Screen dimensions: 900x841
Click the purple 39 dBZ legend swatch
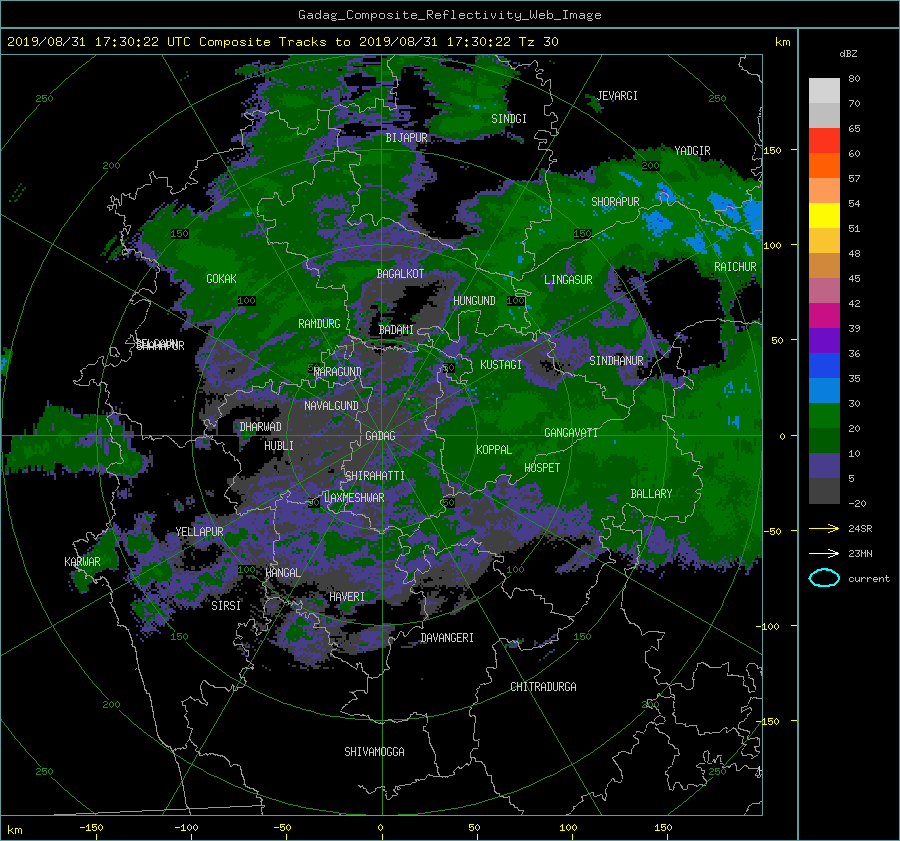pyautogui.click(x=824, y=340)
